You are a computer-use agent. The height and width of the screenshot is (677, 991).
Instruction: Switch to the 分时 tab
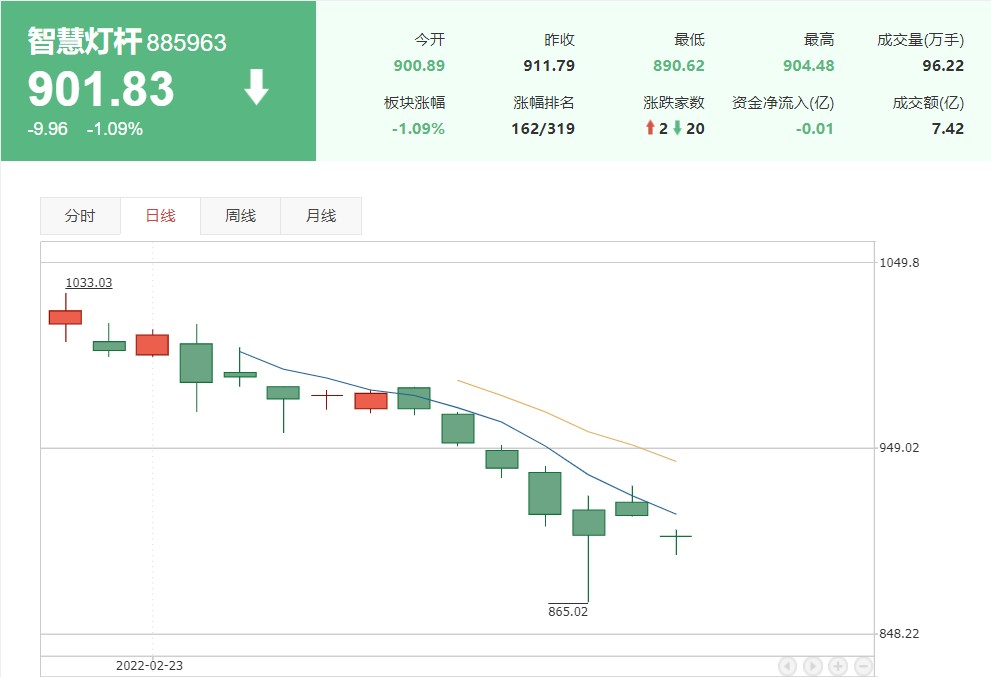[80, 216]
